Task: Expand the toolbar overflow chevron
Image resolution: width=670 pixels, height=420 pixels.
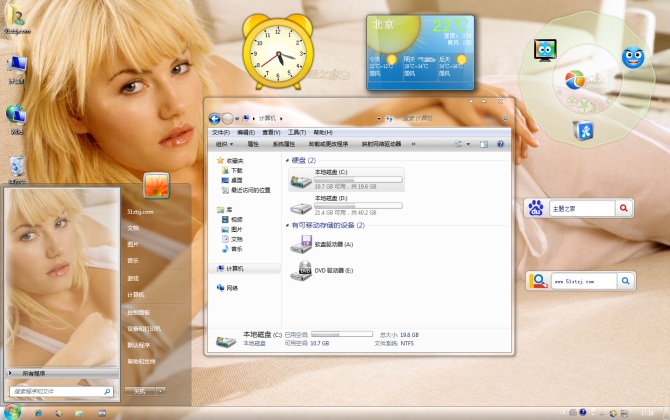Action: pos(413,144)
